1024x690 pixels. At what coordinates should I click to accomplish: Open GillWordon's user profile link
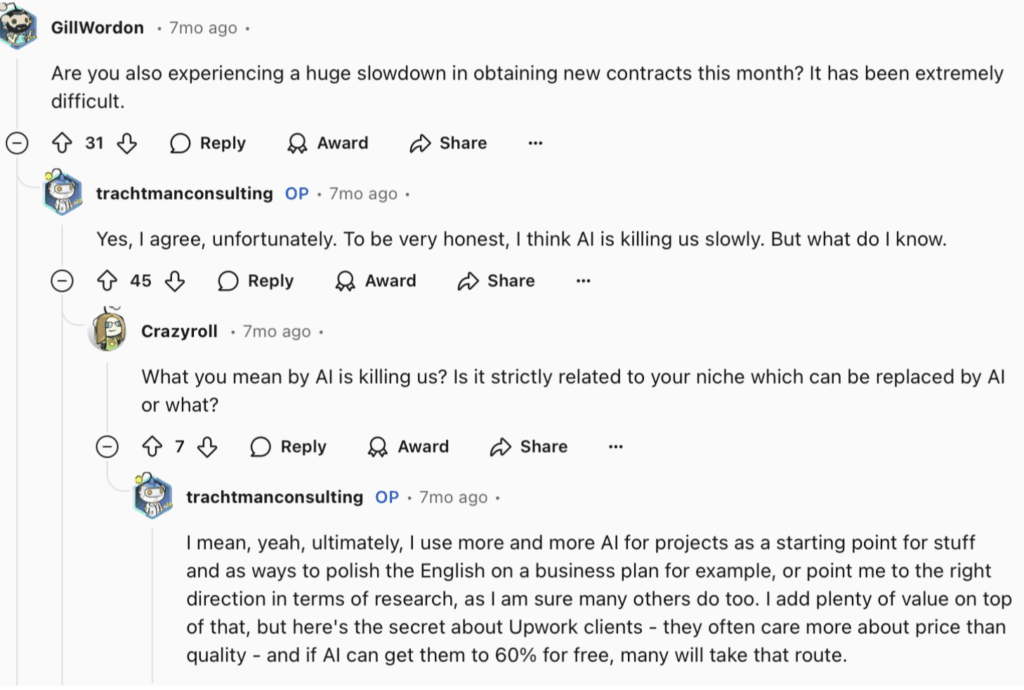coord(97,27)
